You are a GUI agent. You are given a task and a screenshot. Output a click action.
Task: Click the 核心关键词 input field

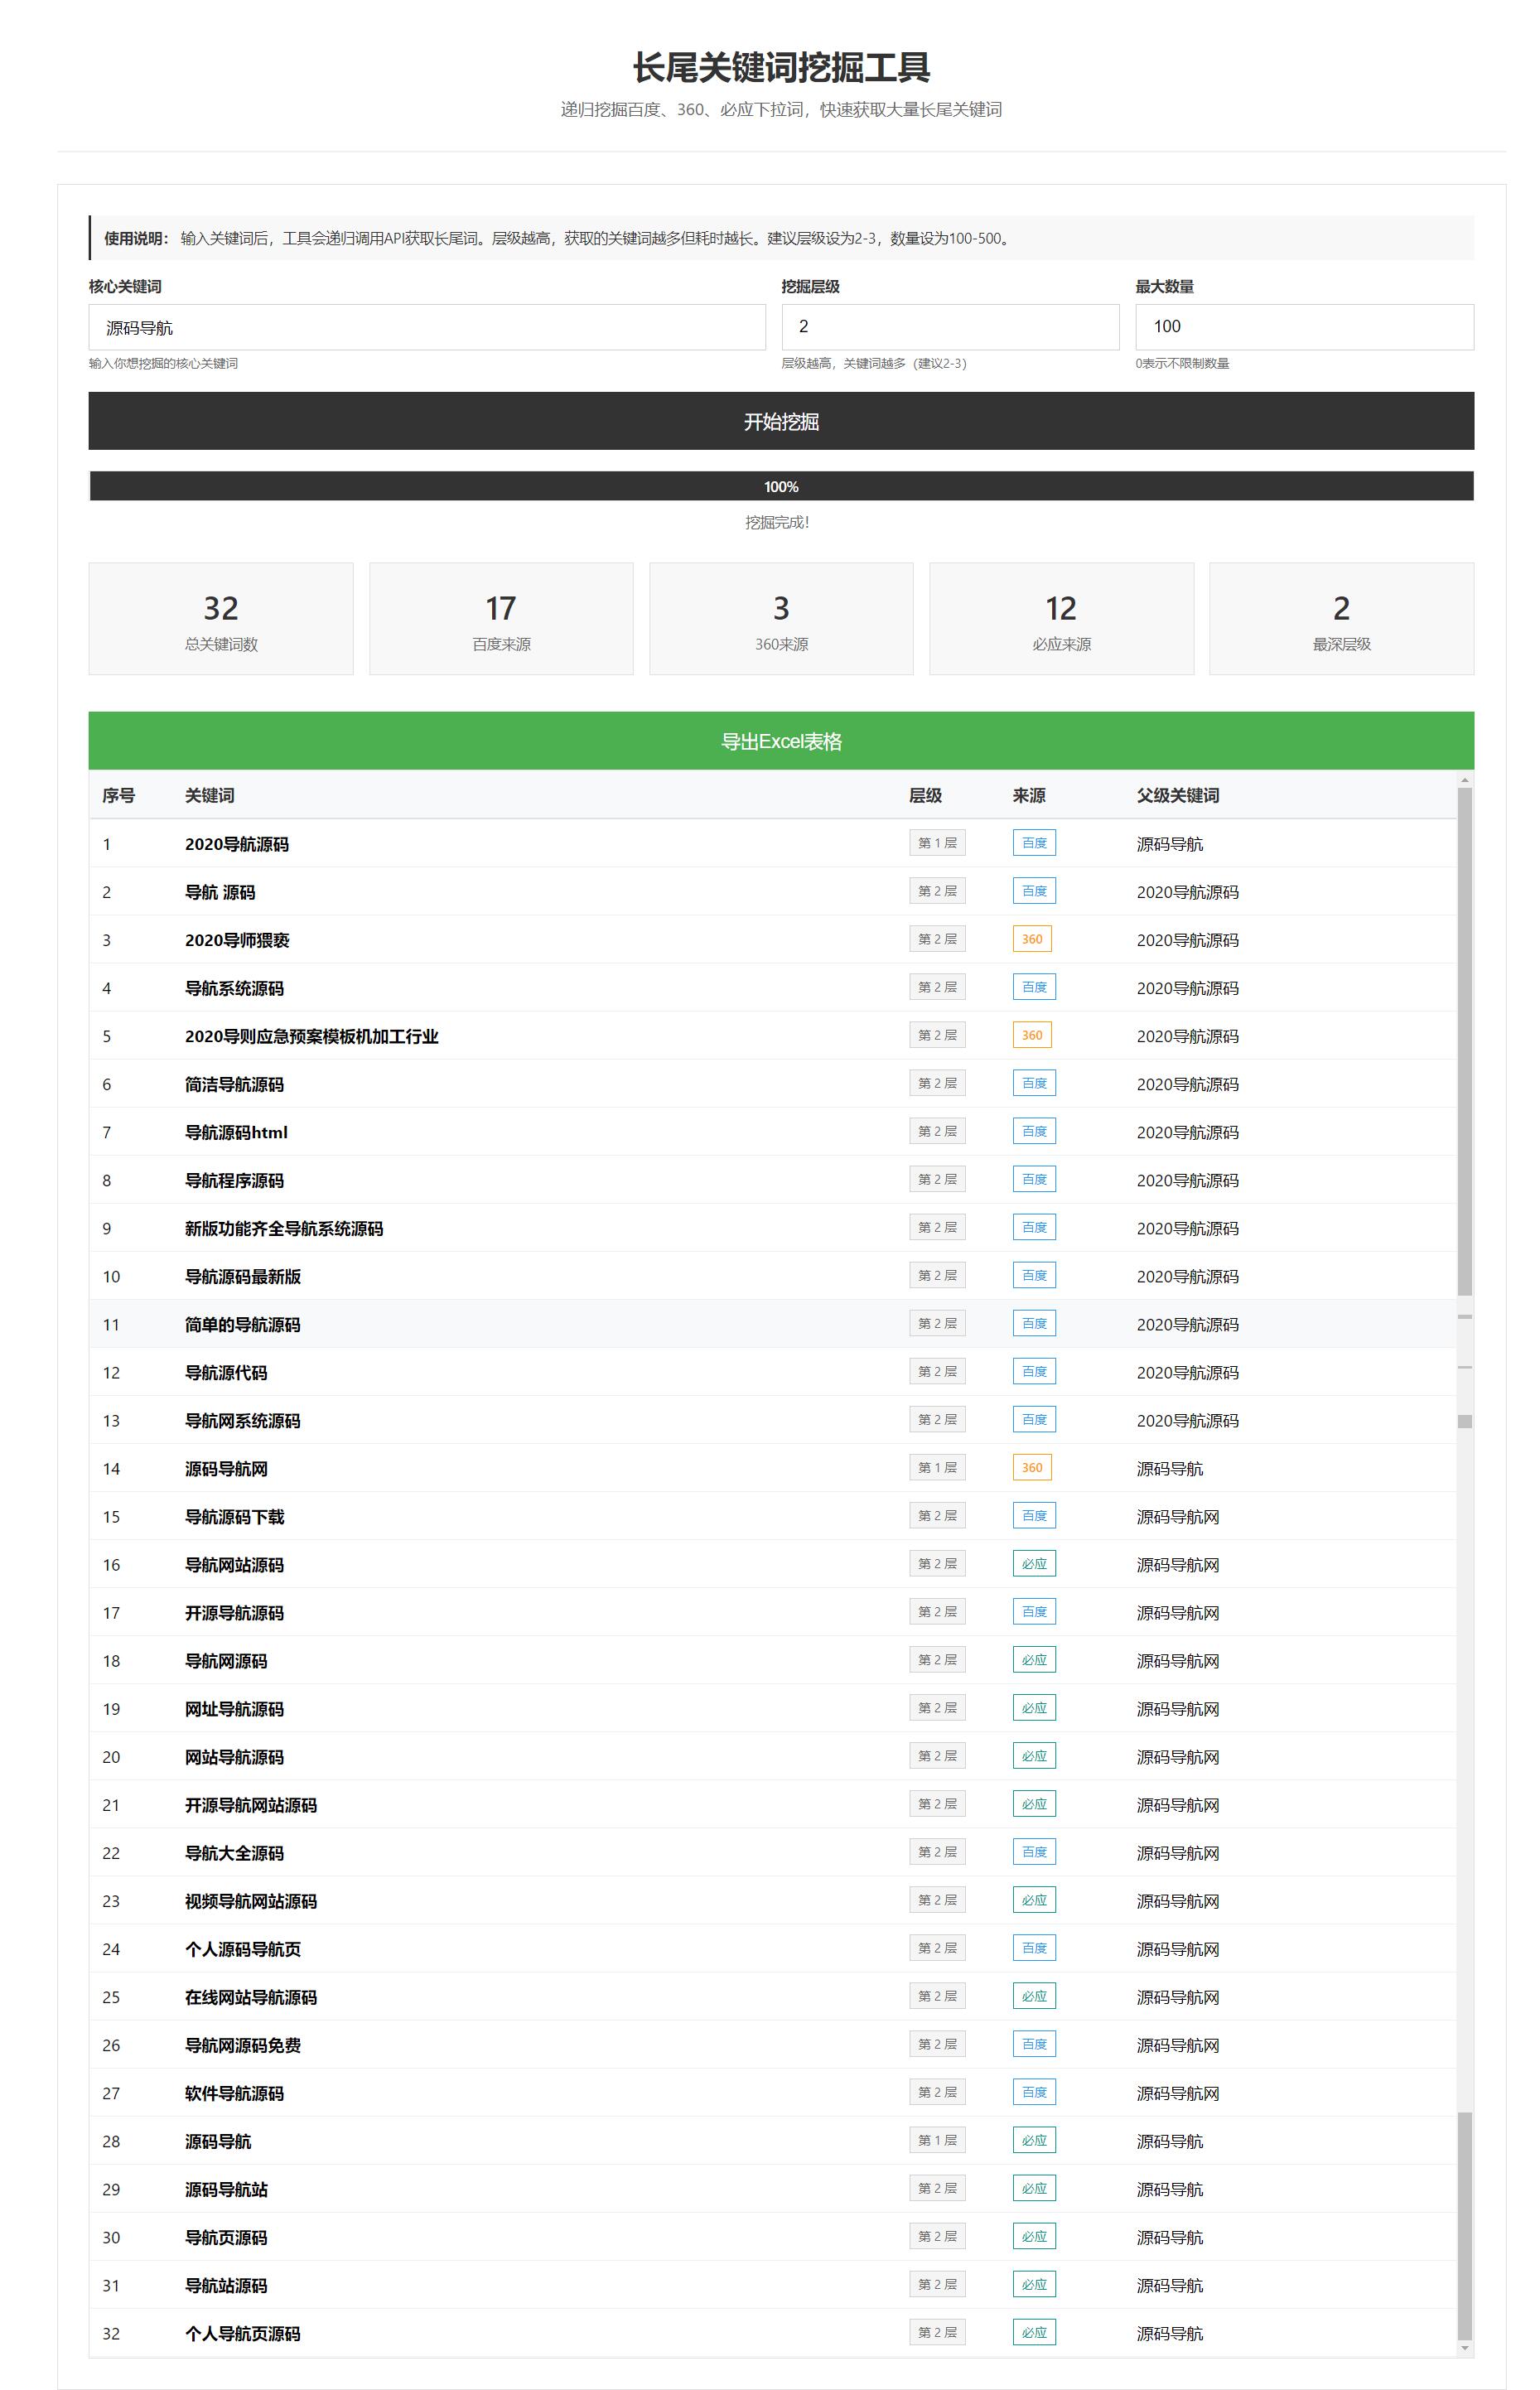(426, 327)
